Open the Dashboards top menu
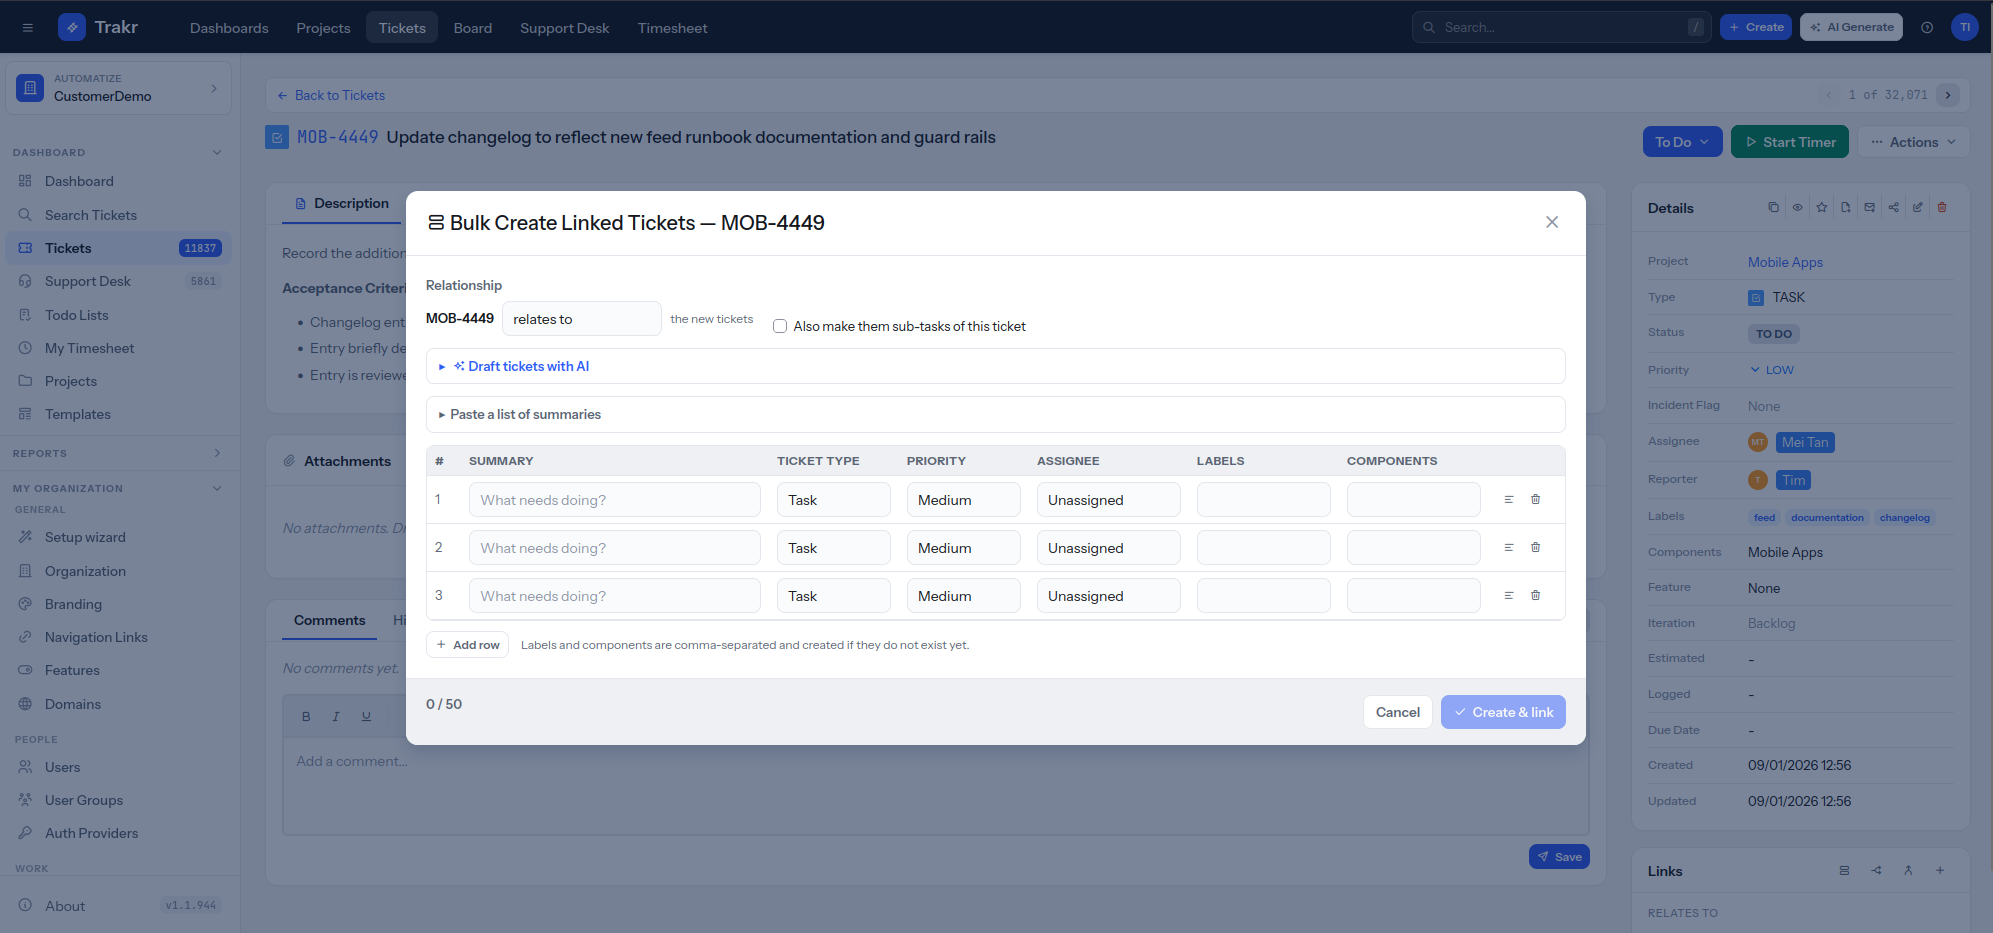The width and height of the screenshot is (1993, 933). [x=229, y=28]
